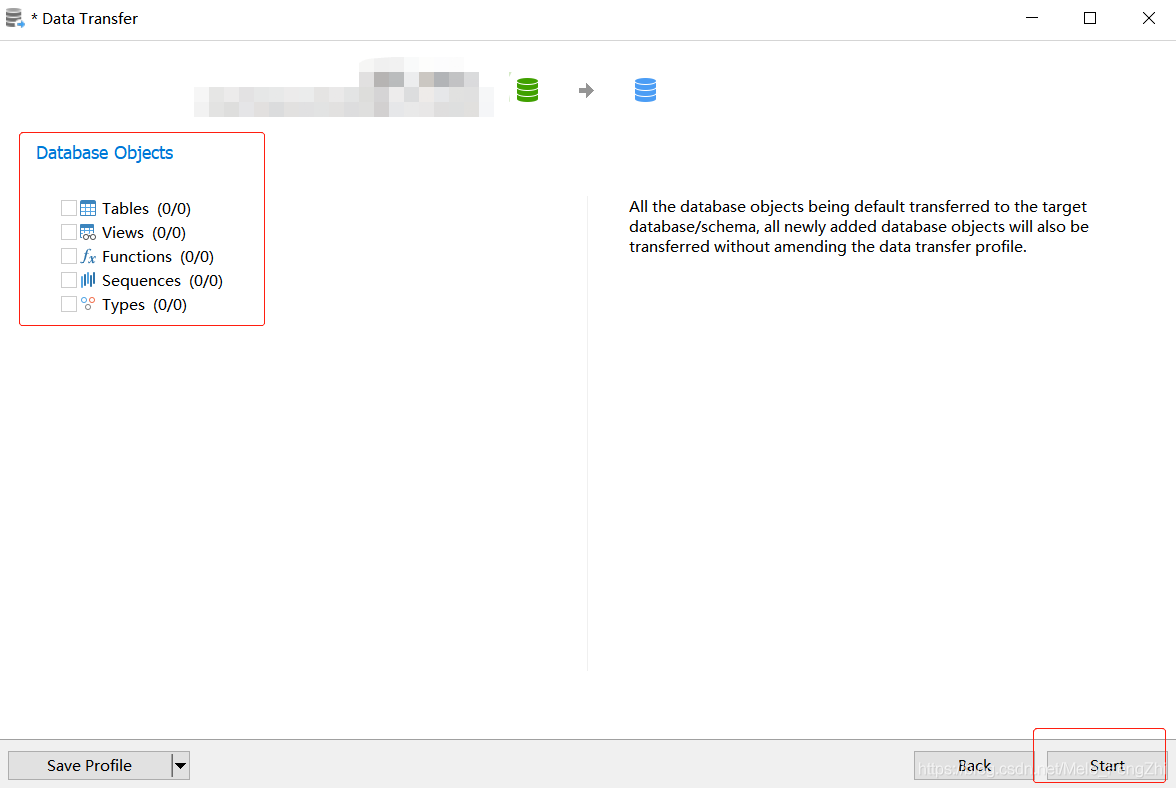Viewport: 1176px width, 788px height.
Task: Select the Types (0/0) label
Action: coord(144,304)
